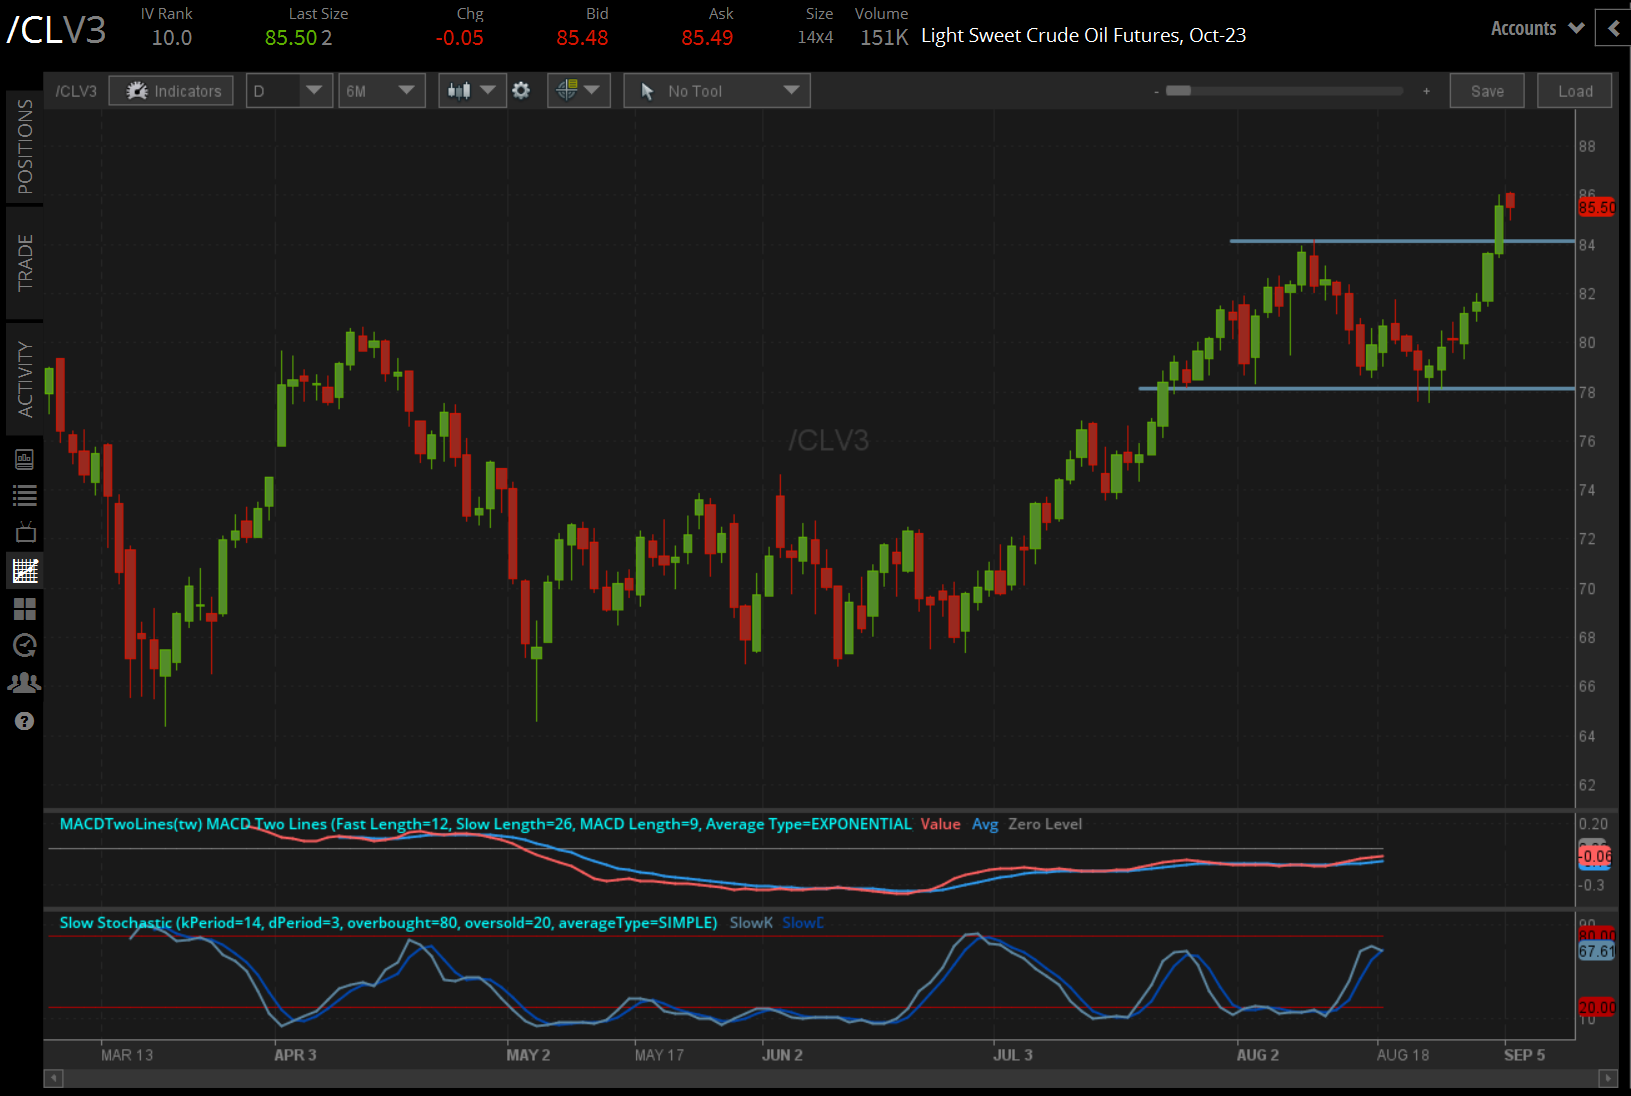Open the Indicators panel
The image size is (1631, 1096).
coord(172,91)
